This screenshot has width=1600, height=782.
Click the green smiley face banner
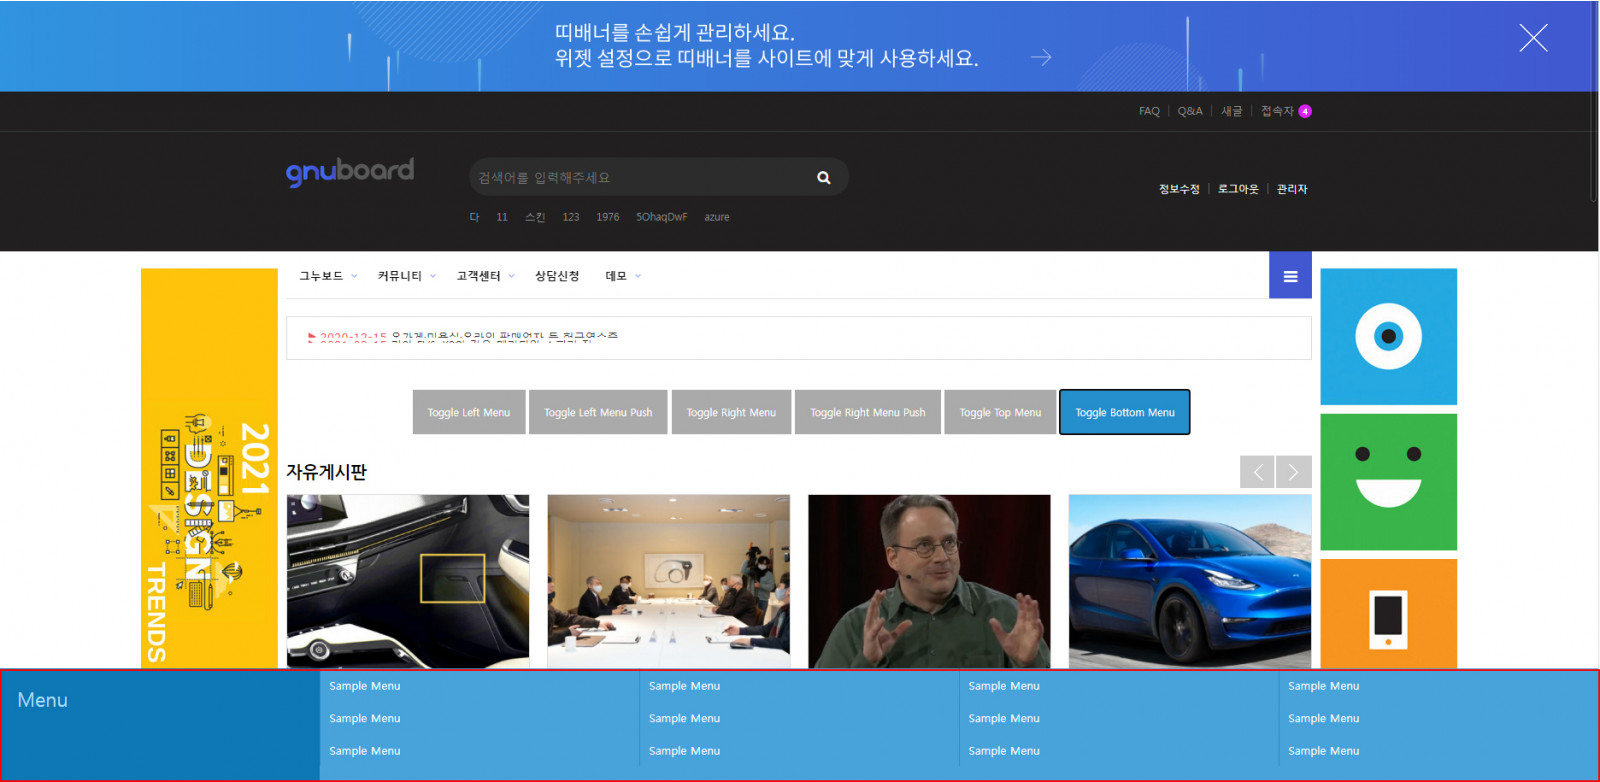coord(1388,482)
